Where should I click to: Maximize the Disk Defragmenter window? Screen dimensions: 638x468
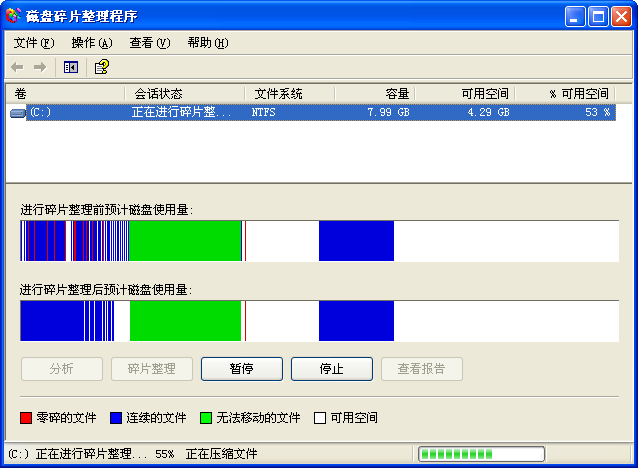coord(598,17)
